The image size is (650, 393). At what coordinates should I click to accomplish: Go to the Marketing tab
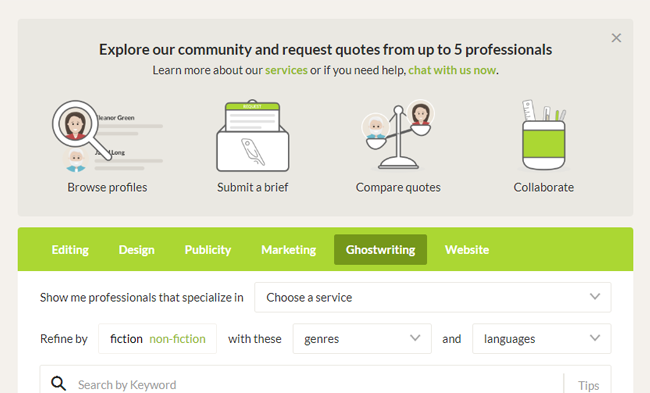pyautogui.click(x=289, y=250)
